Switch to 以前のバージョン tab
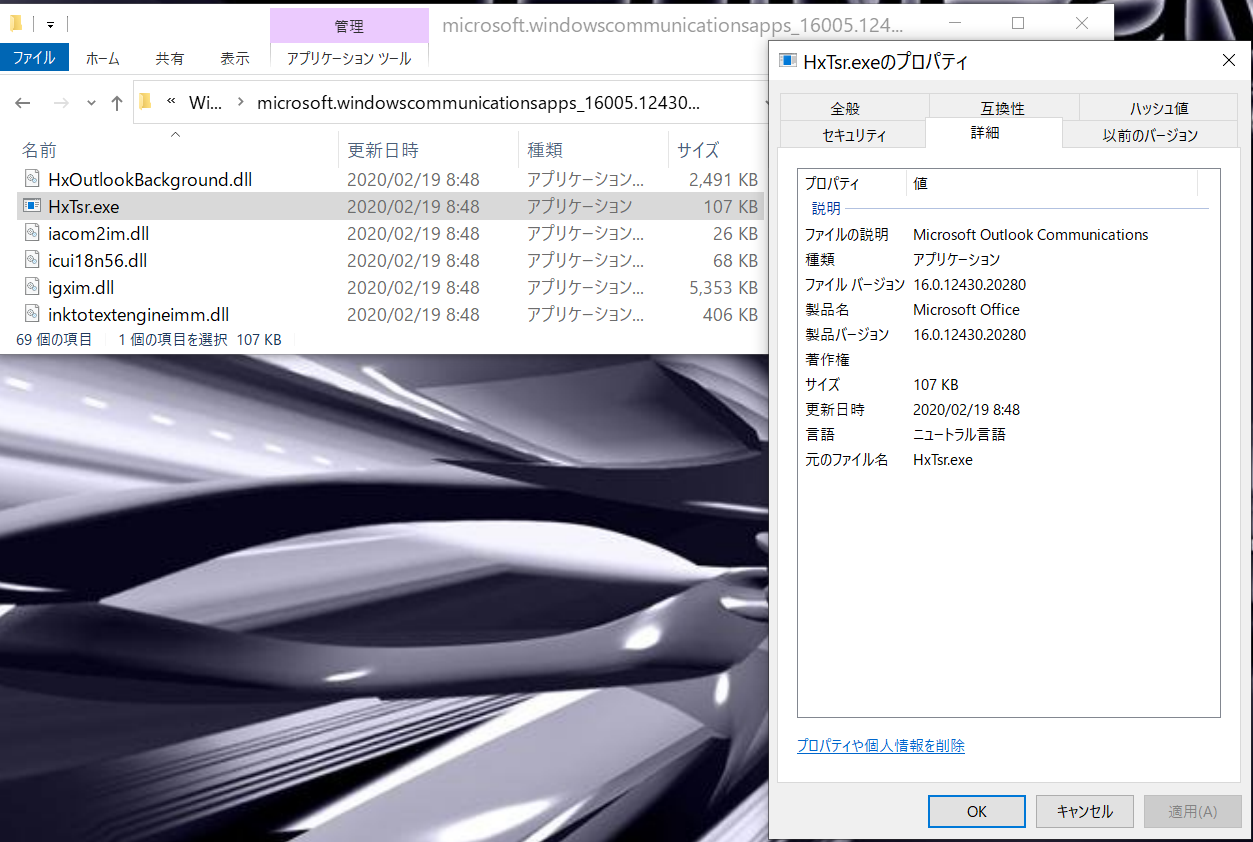This screenshot has width=1253, height=842. click(1151, 135)
